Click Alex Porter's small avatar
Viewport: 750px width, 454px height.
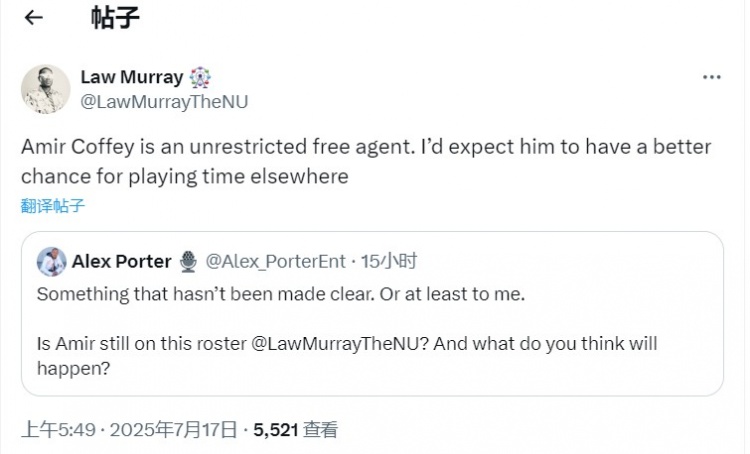51,262
